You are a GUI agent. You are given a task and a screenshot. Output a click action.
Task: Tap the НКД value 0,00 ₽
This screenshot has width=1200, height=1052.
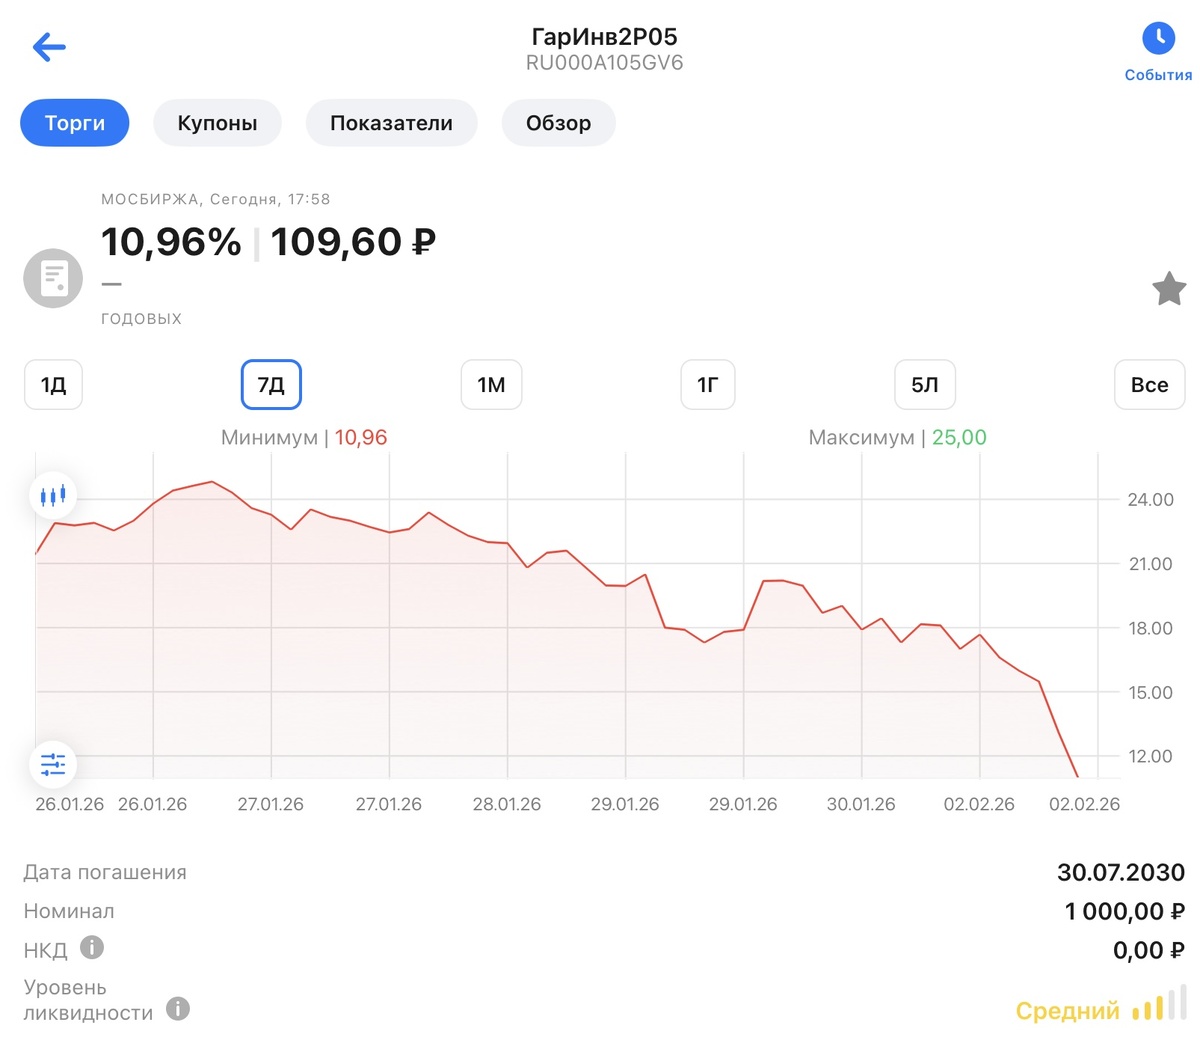click(1149, 950)
